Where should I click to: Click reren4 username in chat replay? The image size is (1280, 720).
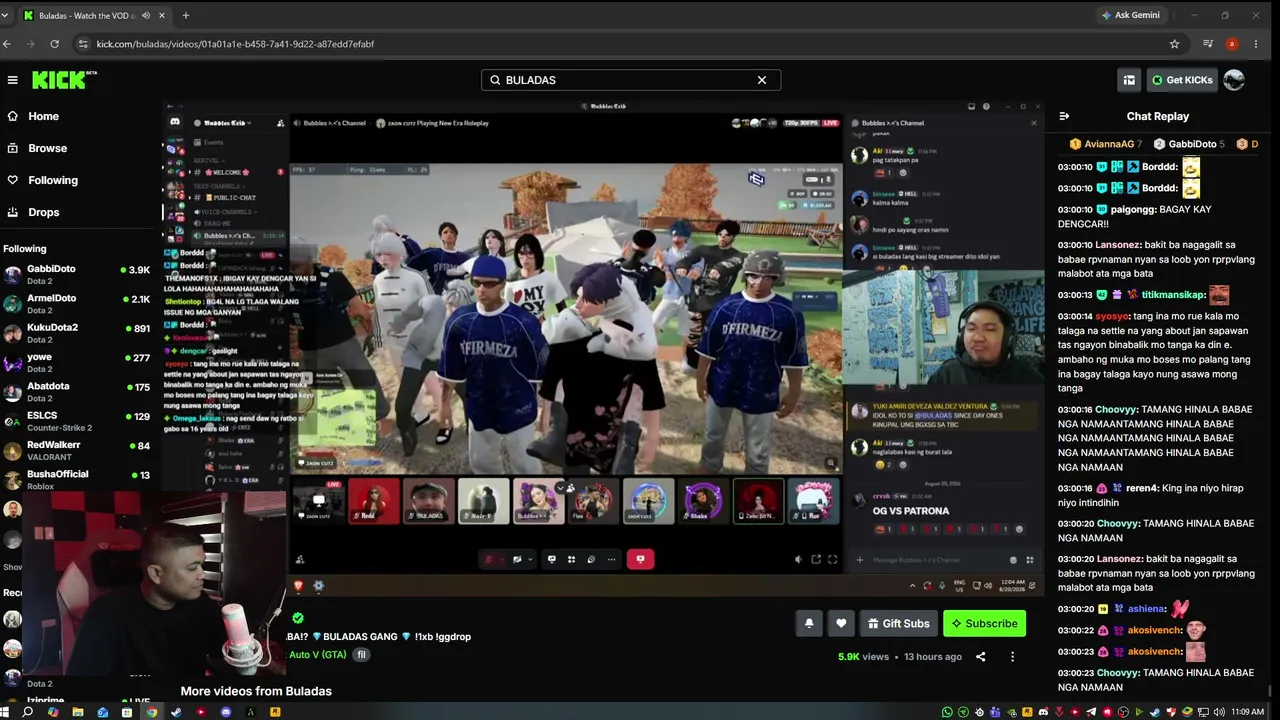[x=1142, y=489]
